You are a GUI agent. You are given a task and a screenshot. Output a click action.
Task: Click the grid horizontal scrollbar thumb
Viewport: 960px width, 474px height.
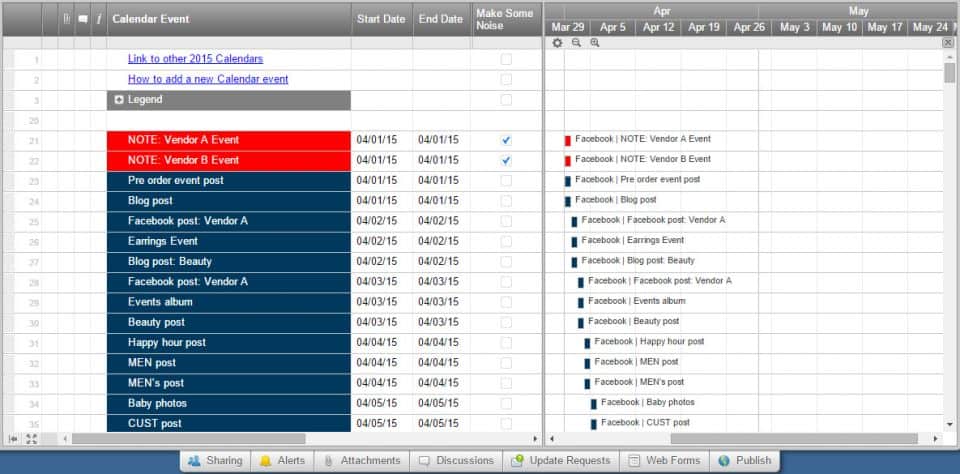tap(189, 438)
